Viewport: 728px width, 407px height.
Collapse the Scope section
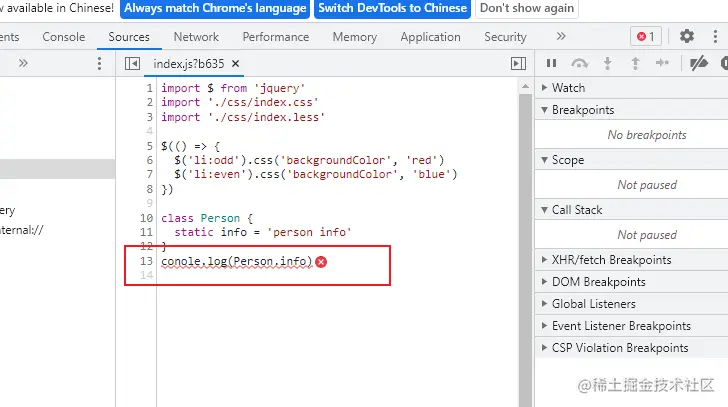(631, 160)
